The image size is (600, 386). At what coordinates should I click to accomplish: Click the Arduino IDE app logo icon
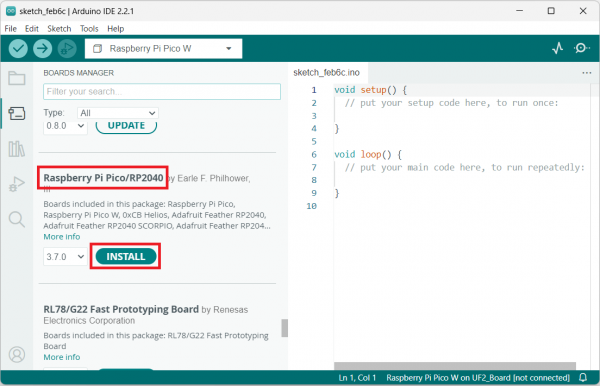click(x=11, y=11)
